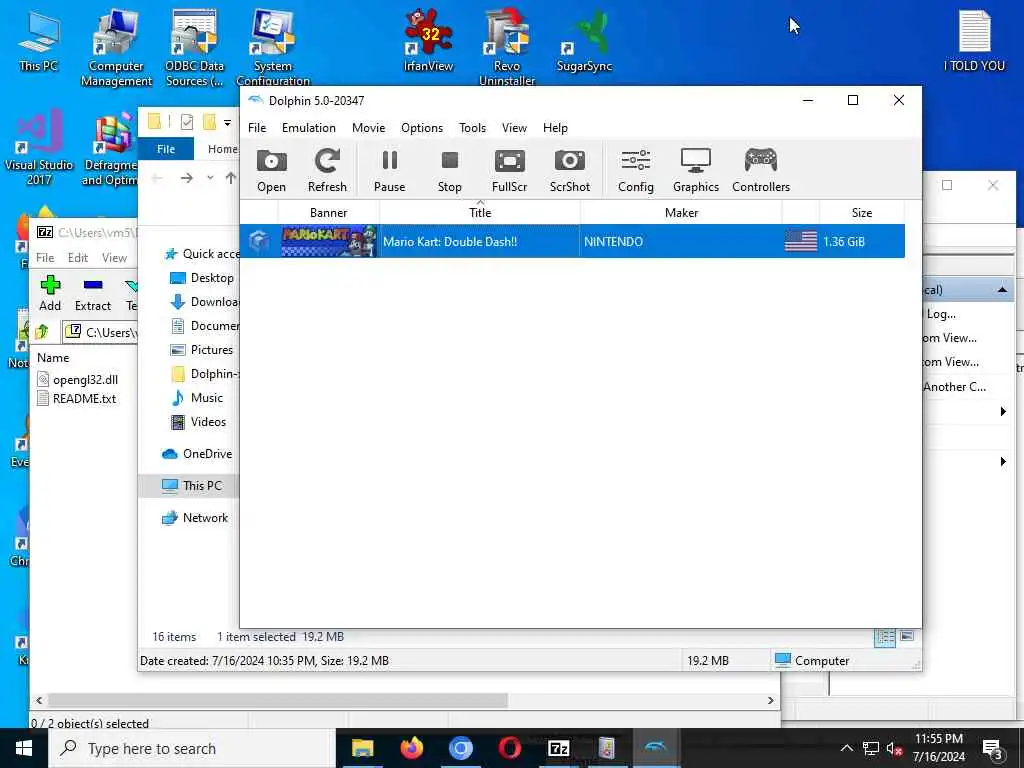Open the Options menu in Dolphin
The height and width of the screenshot is (768, 1024).
pos(422,128)
